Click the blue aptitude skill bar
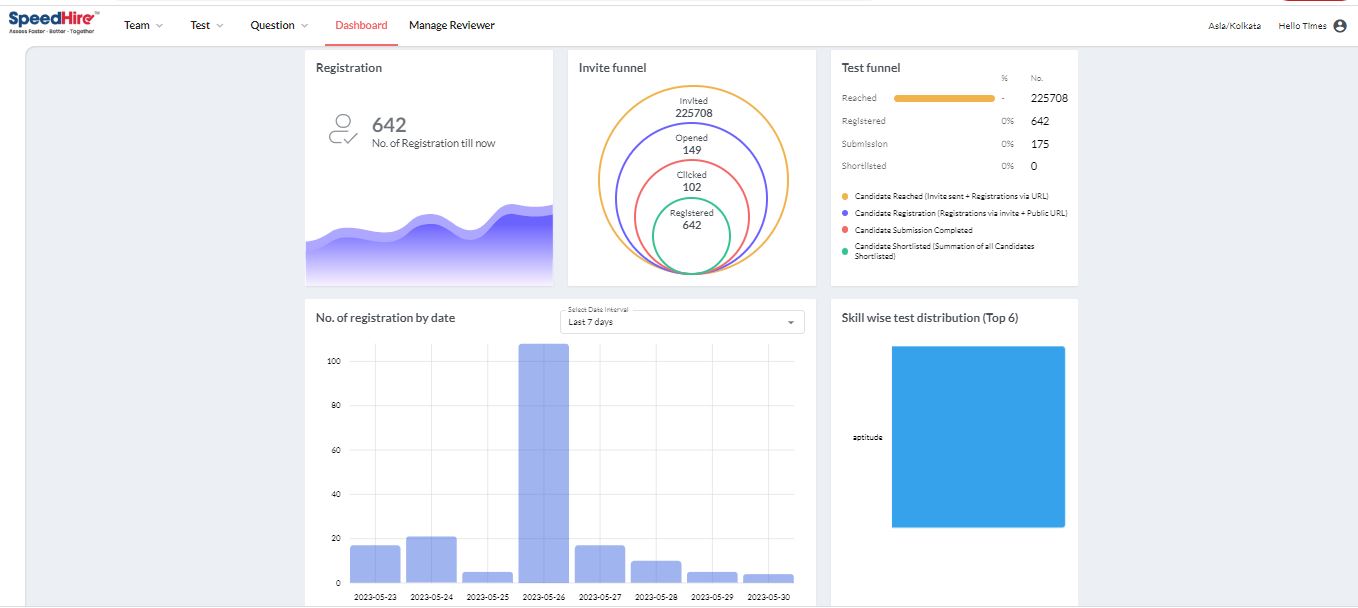1358x608 pixels. point(978,437)
